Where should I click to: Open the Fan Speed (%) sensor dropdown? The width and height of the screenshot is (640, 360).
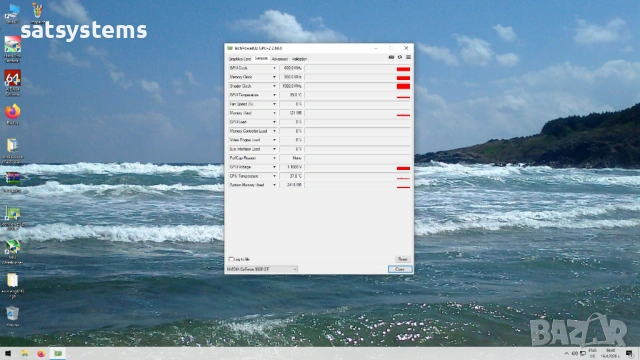(274, 104)
